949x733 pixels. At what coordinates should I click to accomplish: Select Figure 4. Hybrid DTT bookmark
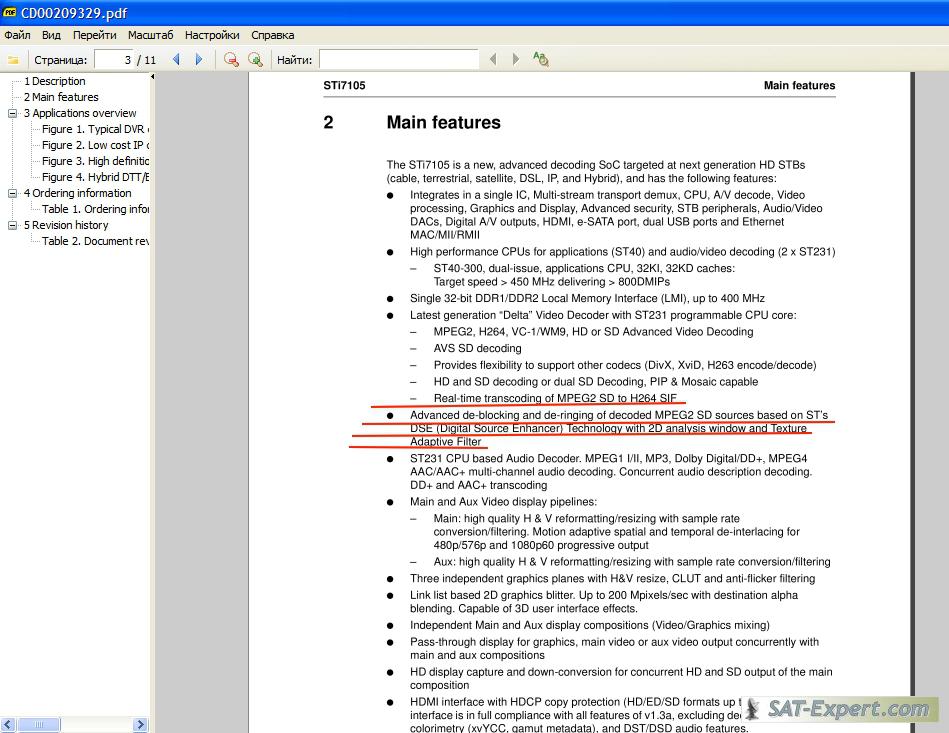click(x=95, y=177)
